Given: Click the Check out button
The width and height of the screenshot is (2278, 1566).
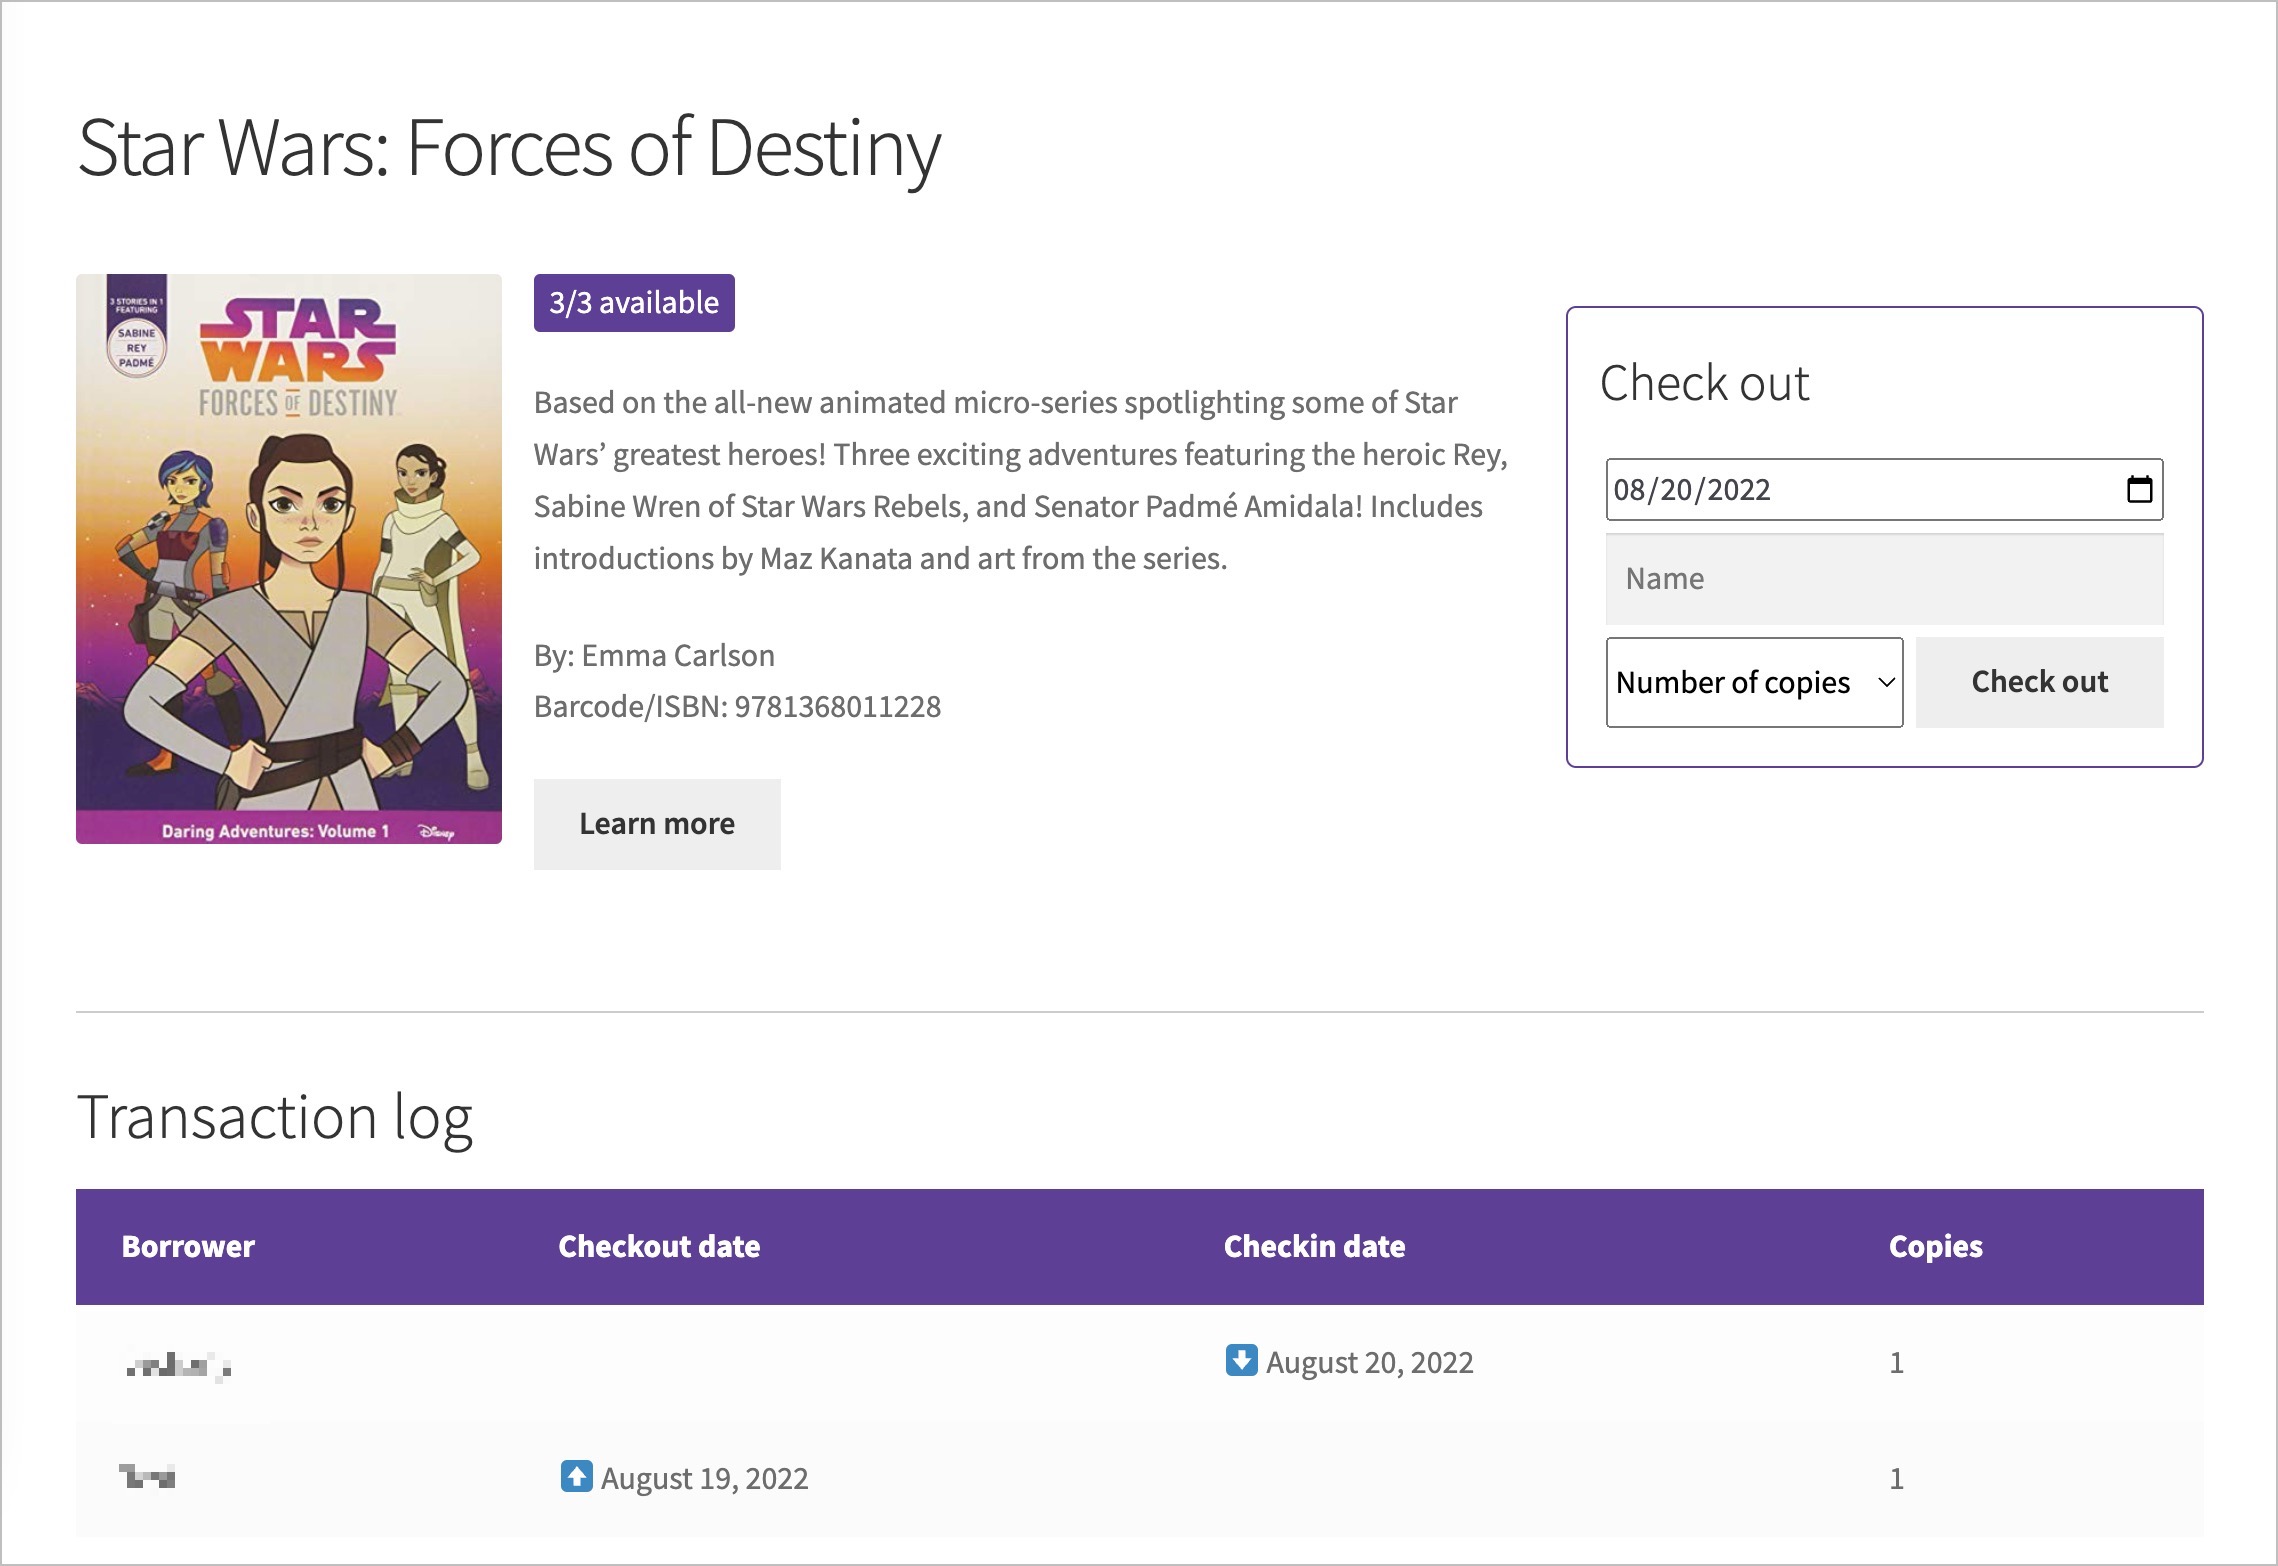Looking at the screenshot, I should [x=2039, y=682].
